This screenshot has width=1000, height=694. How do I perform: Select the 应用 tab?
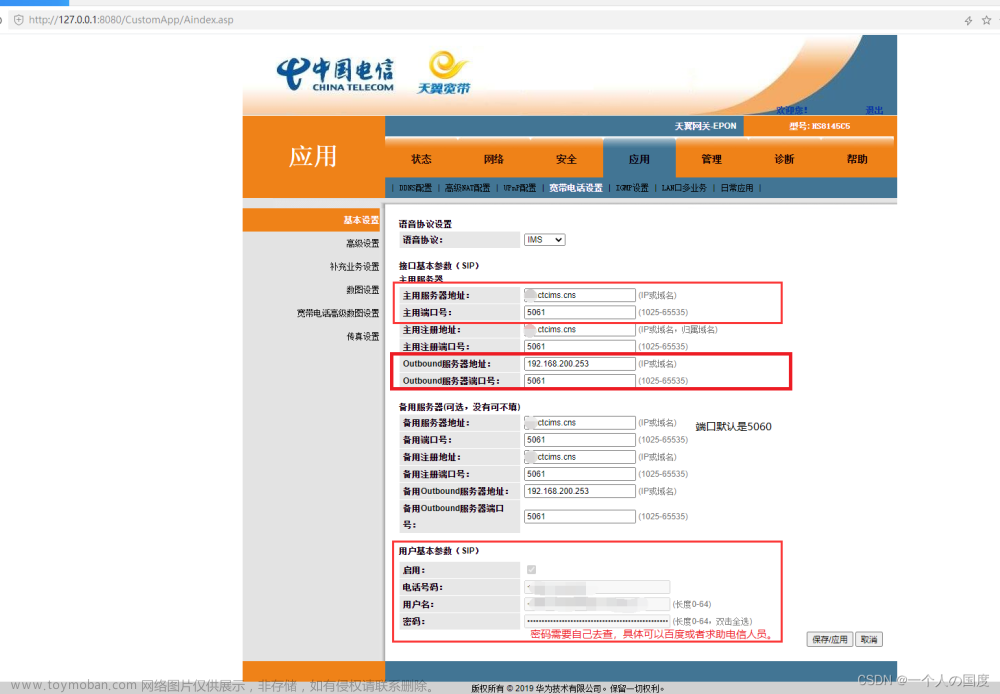[639, 159]
